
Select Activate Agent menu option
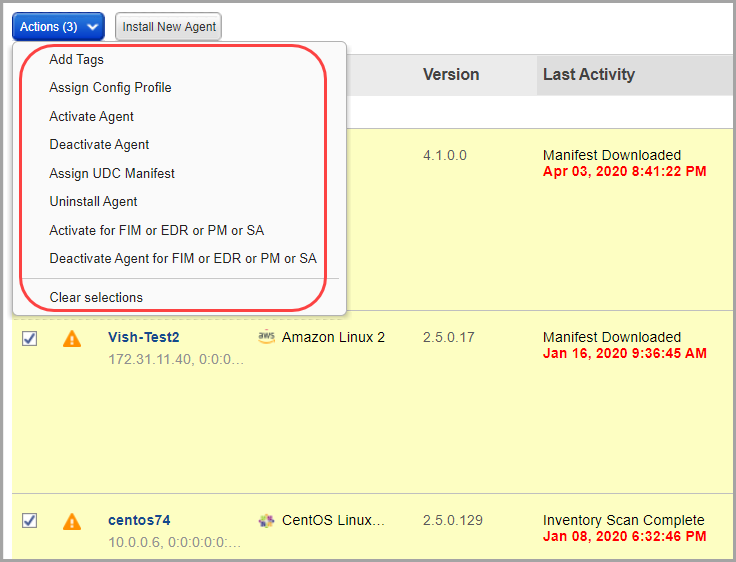(x=92, y=117)
